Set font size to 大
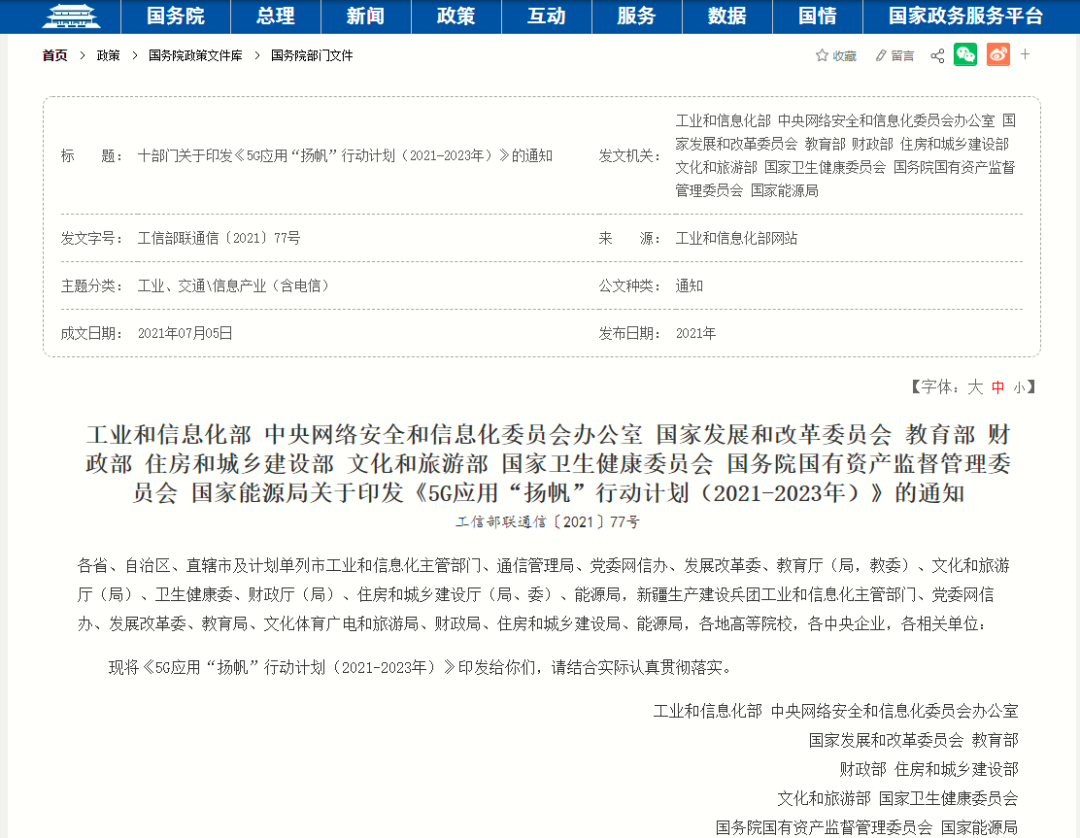This screenshot has height=838, width=1080. click(x=974, y=387)
